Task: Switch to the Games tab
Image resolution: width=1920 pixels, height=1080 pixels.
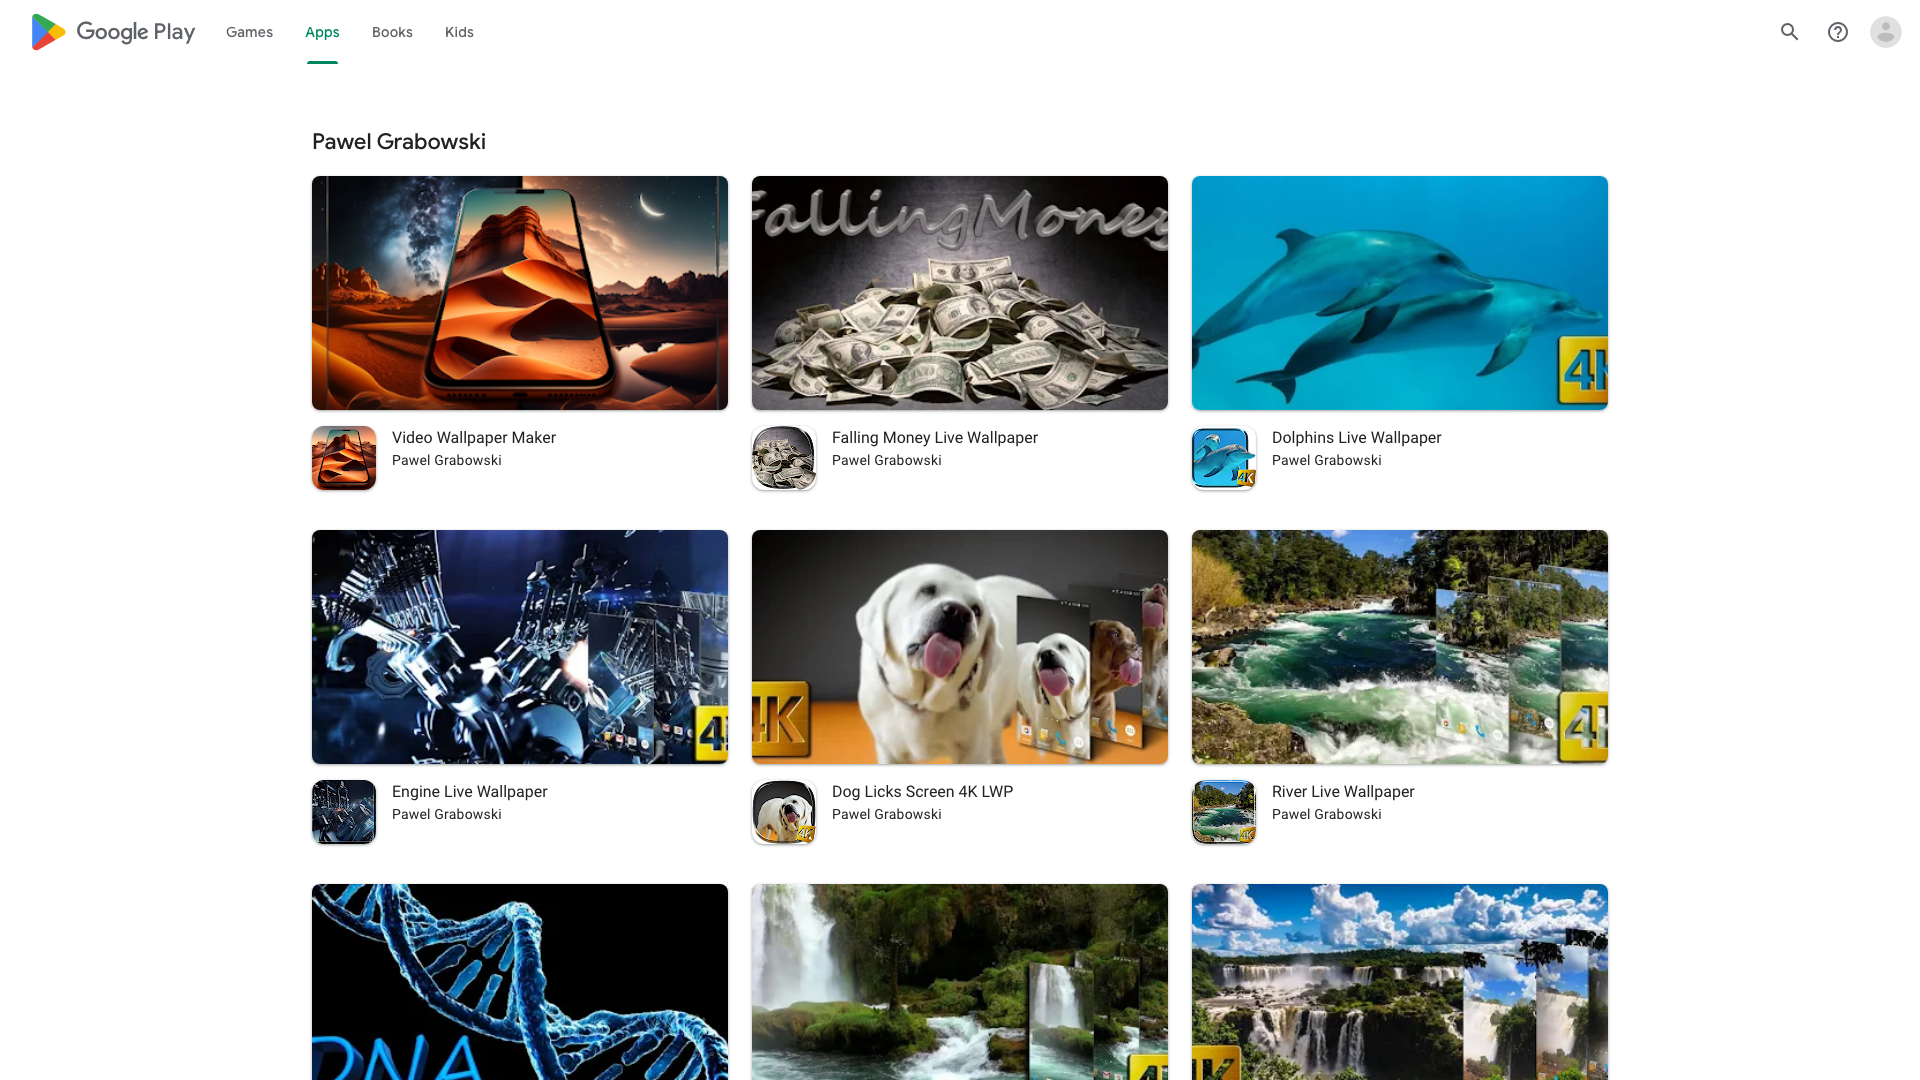Action: (x=249, y=32)
